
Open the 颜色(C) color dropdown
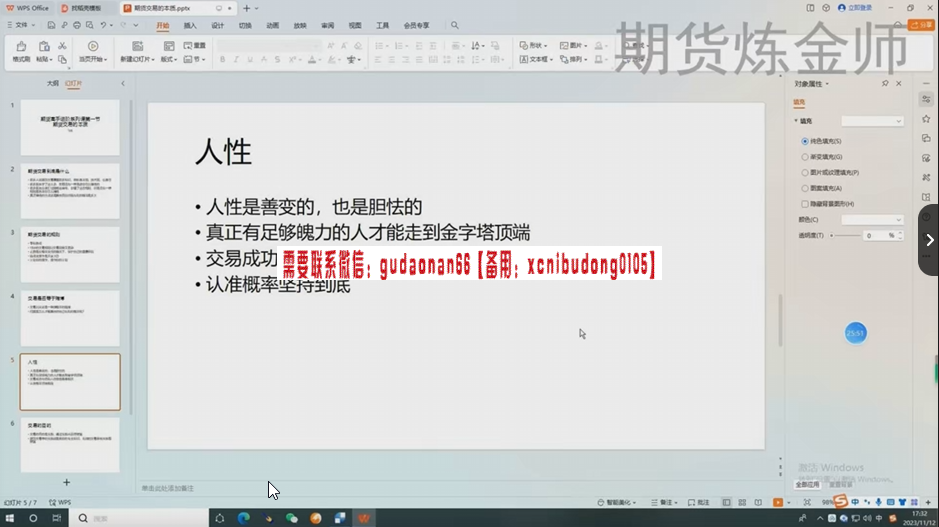point(871,219)
